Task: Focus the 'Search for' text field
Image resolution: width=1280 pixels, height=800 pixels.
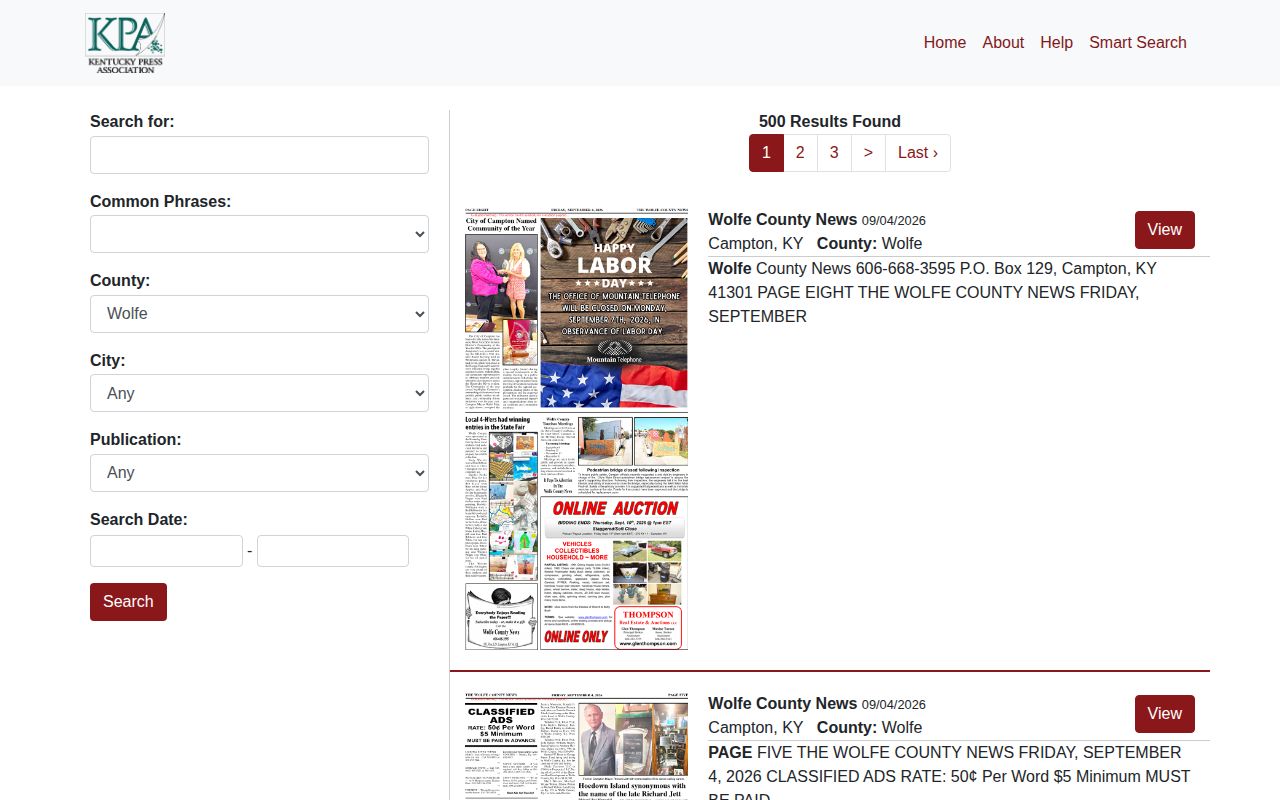Action: (x=259, y=155)
